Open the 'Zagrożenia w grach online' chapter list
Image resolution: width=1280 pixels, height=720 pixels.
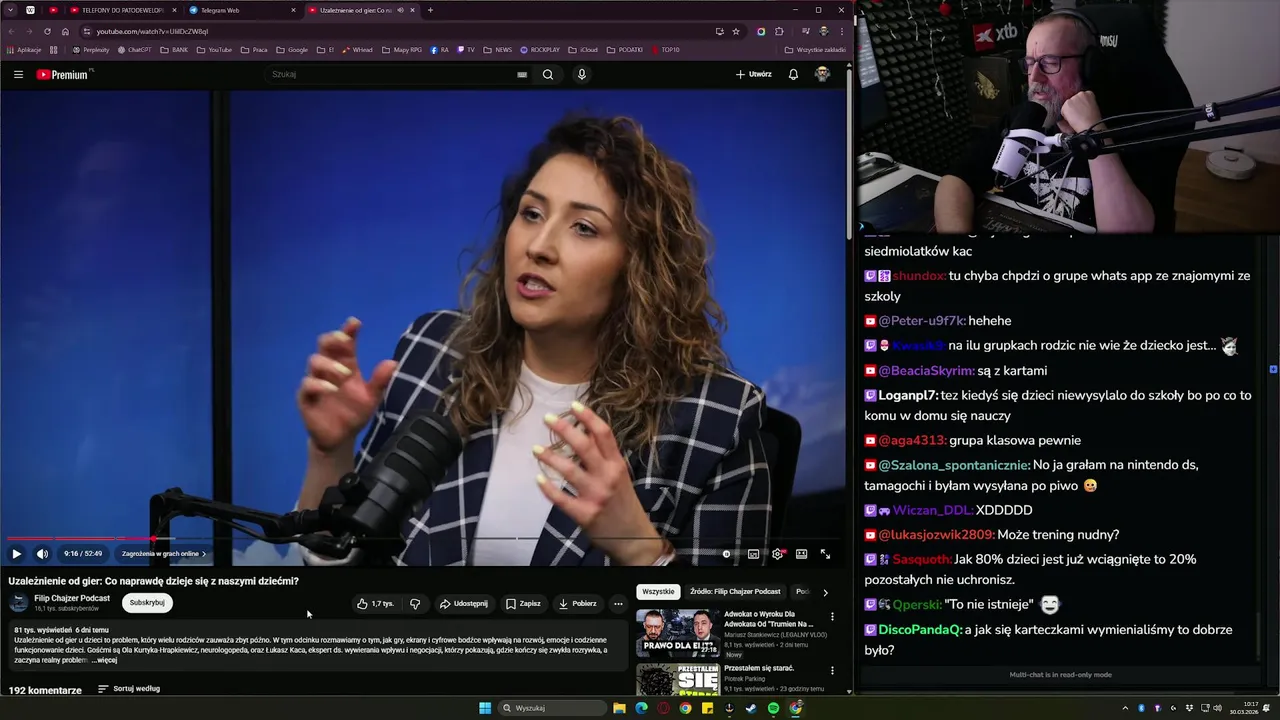point(164,553)
